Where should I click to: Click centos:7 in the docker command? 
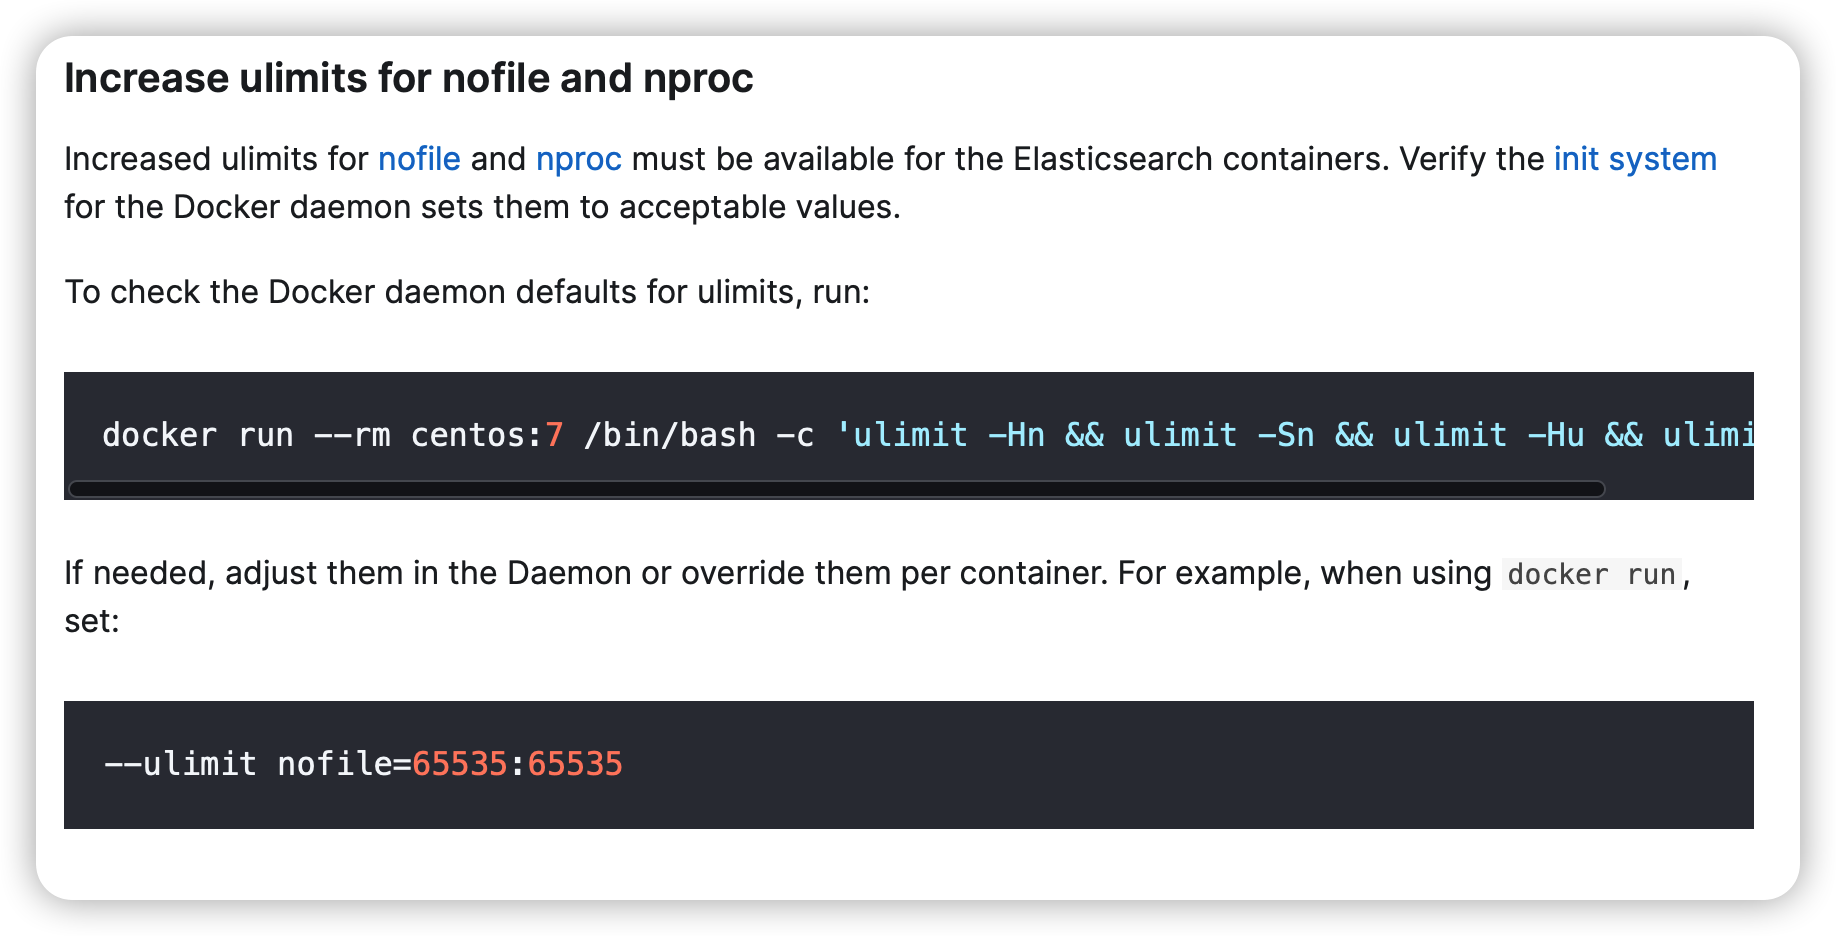click(487, 435)
